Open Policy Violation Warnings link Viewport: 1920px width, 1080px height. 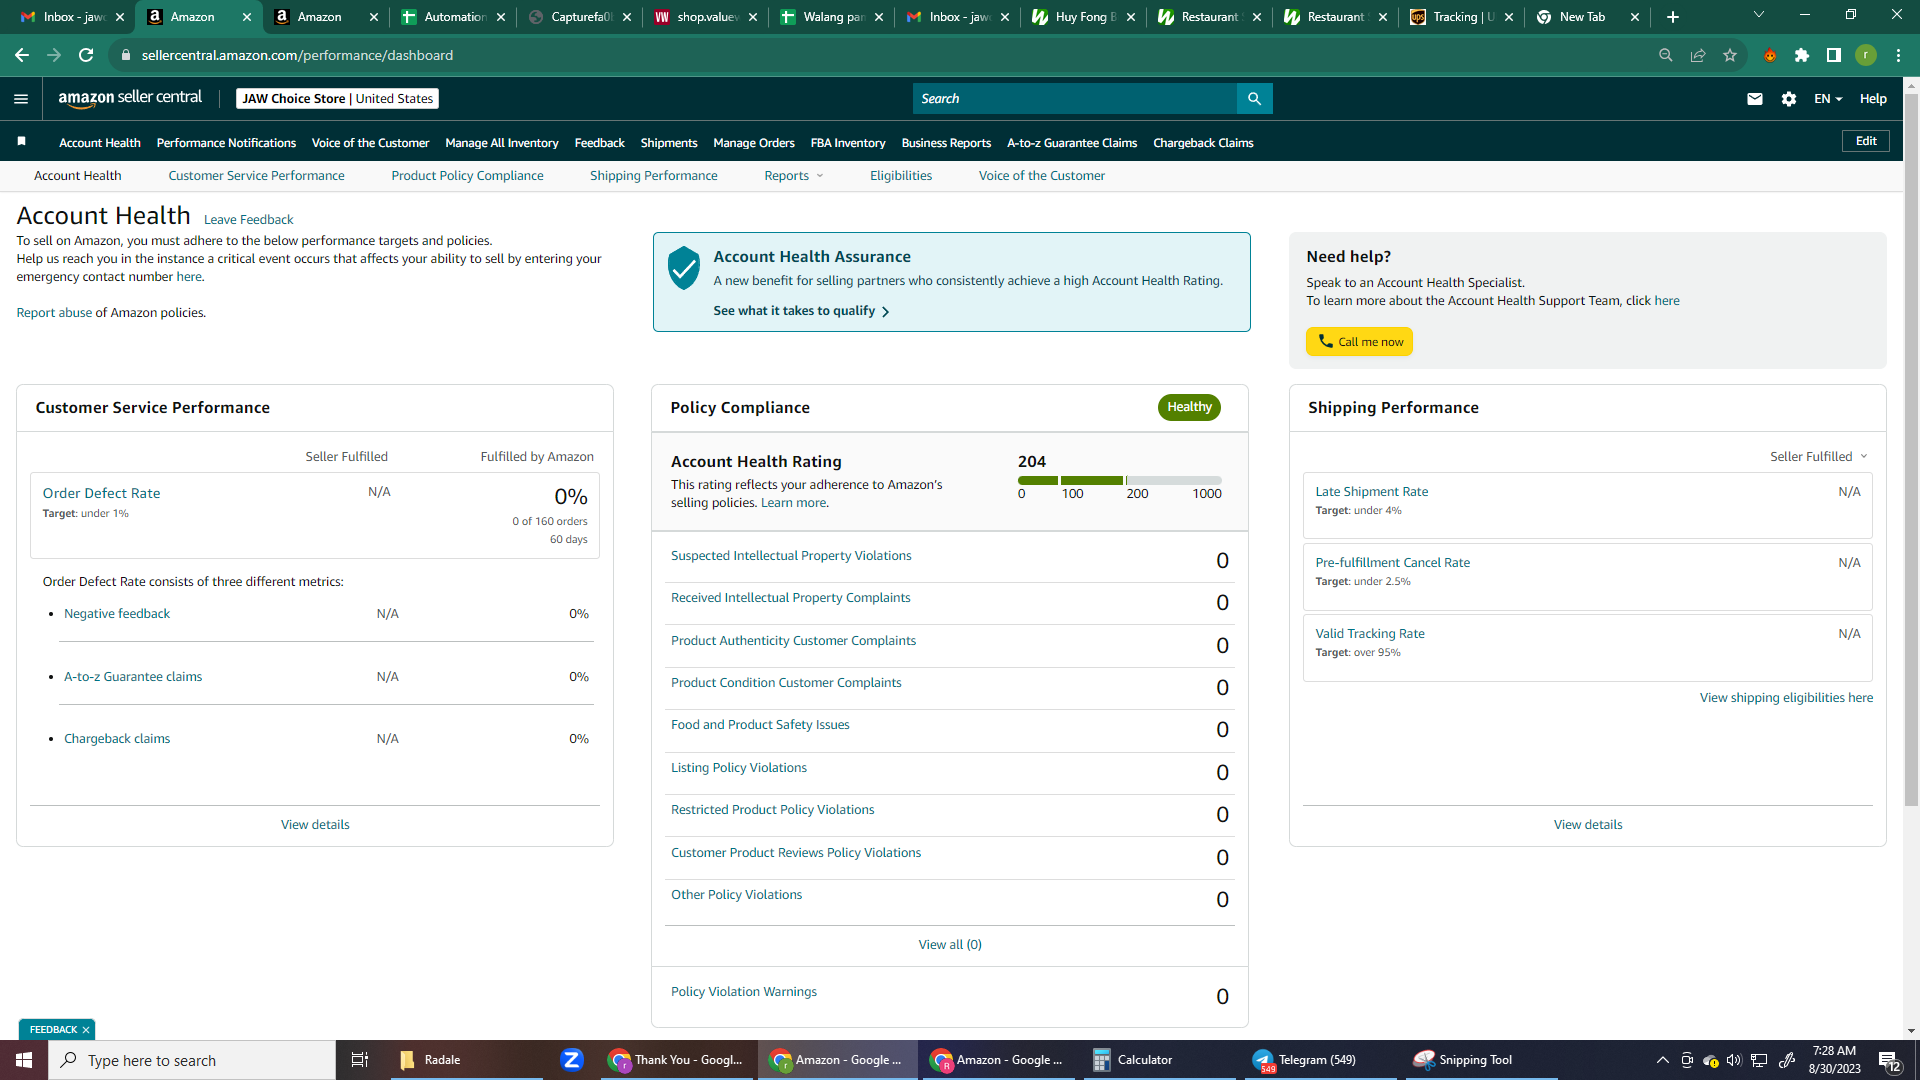click(x=743, y=991)
